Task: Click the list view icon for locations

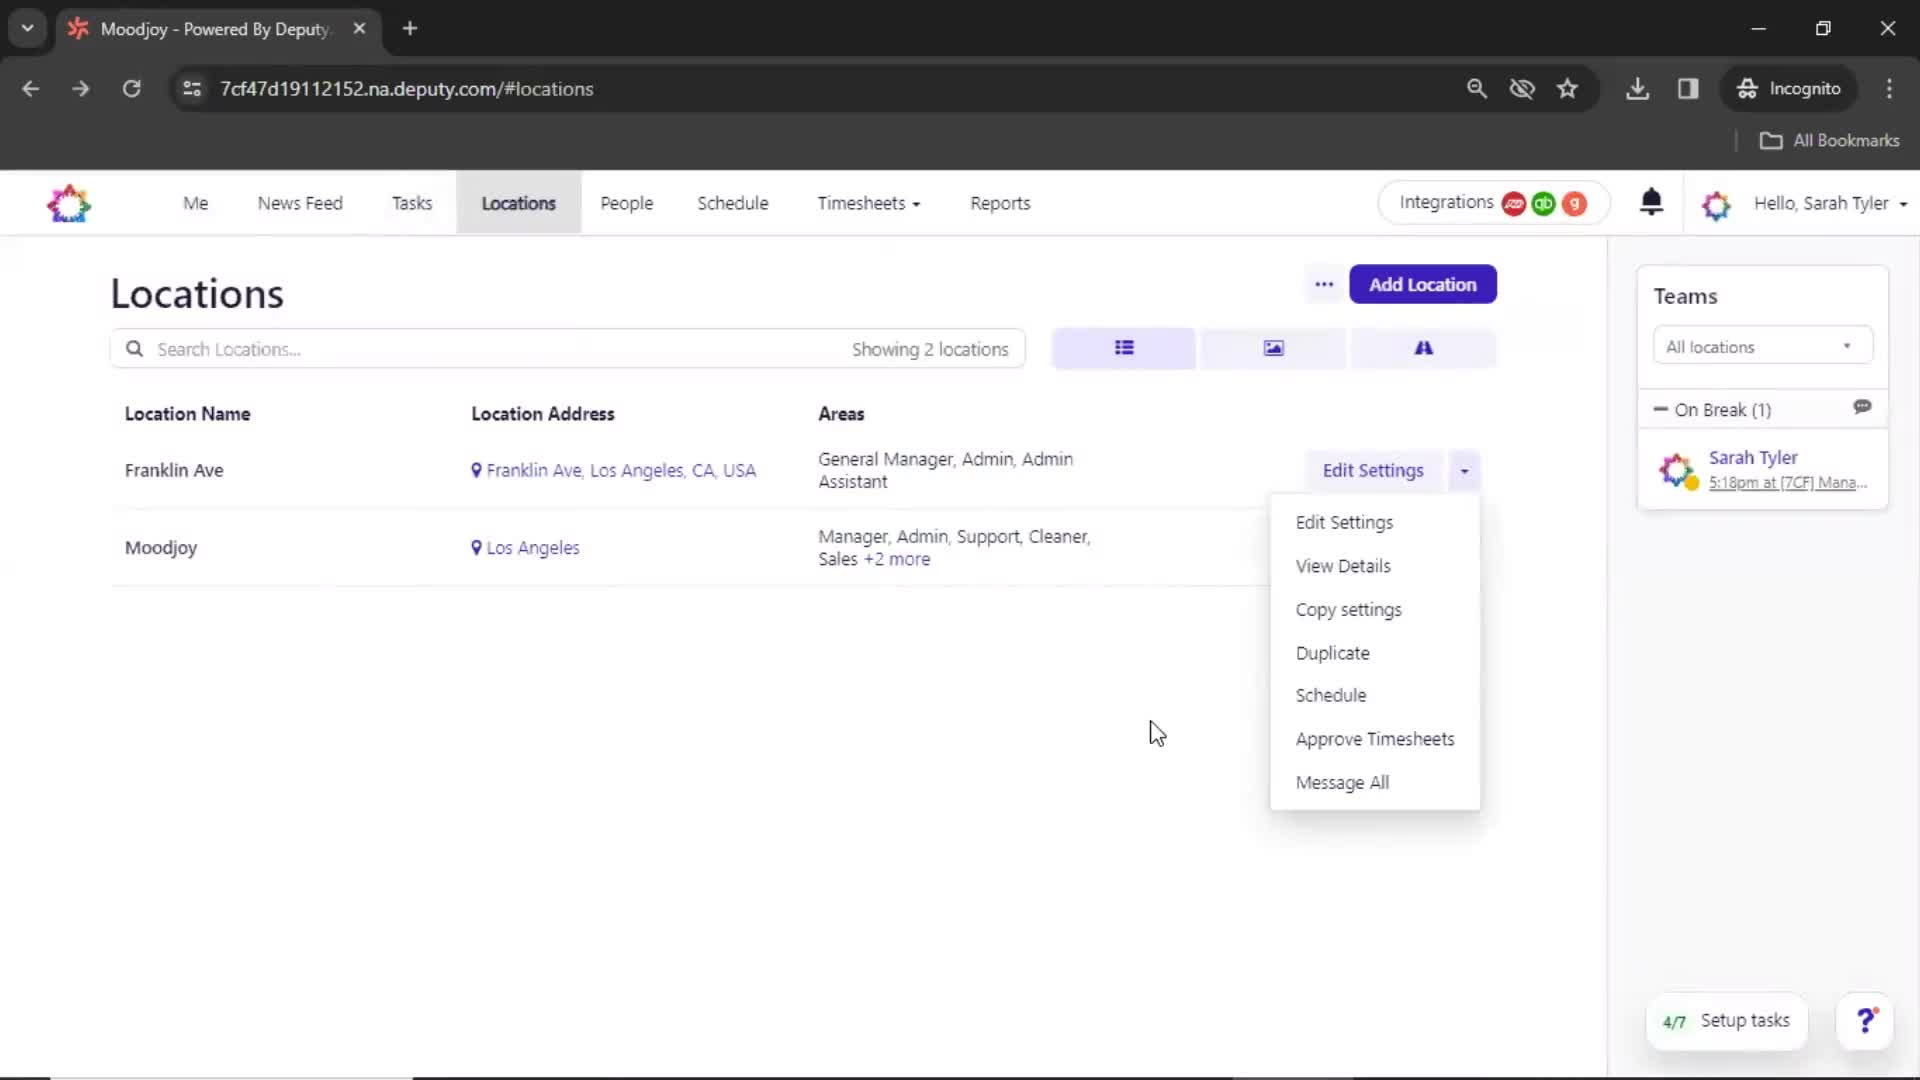Action: (1124, 348)
